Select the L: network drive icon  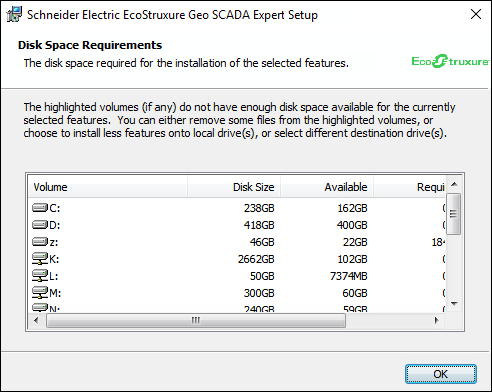40,276
